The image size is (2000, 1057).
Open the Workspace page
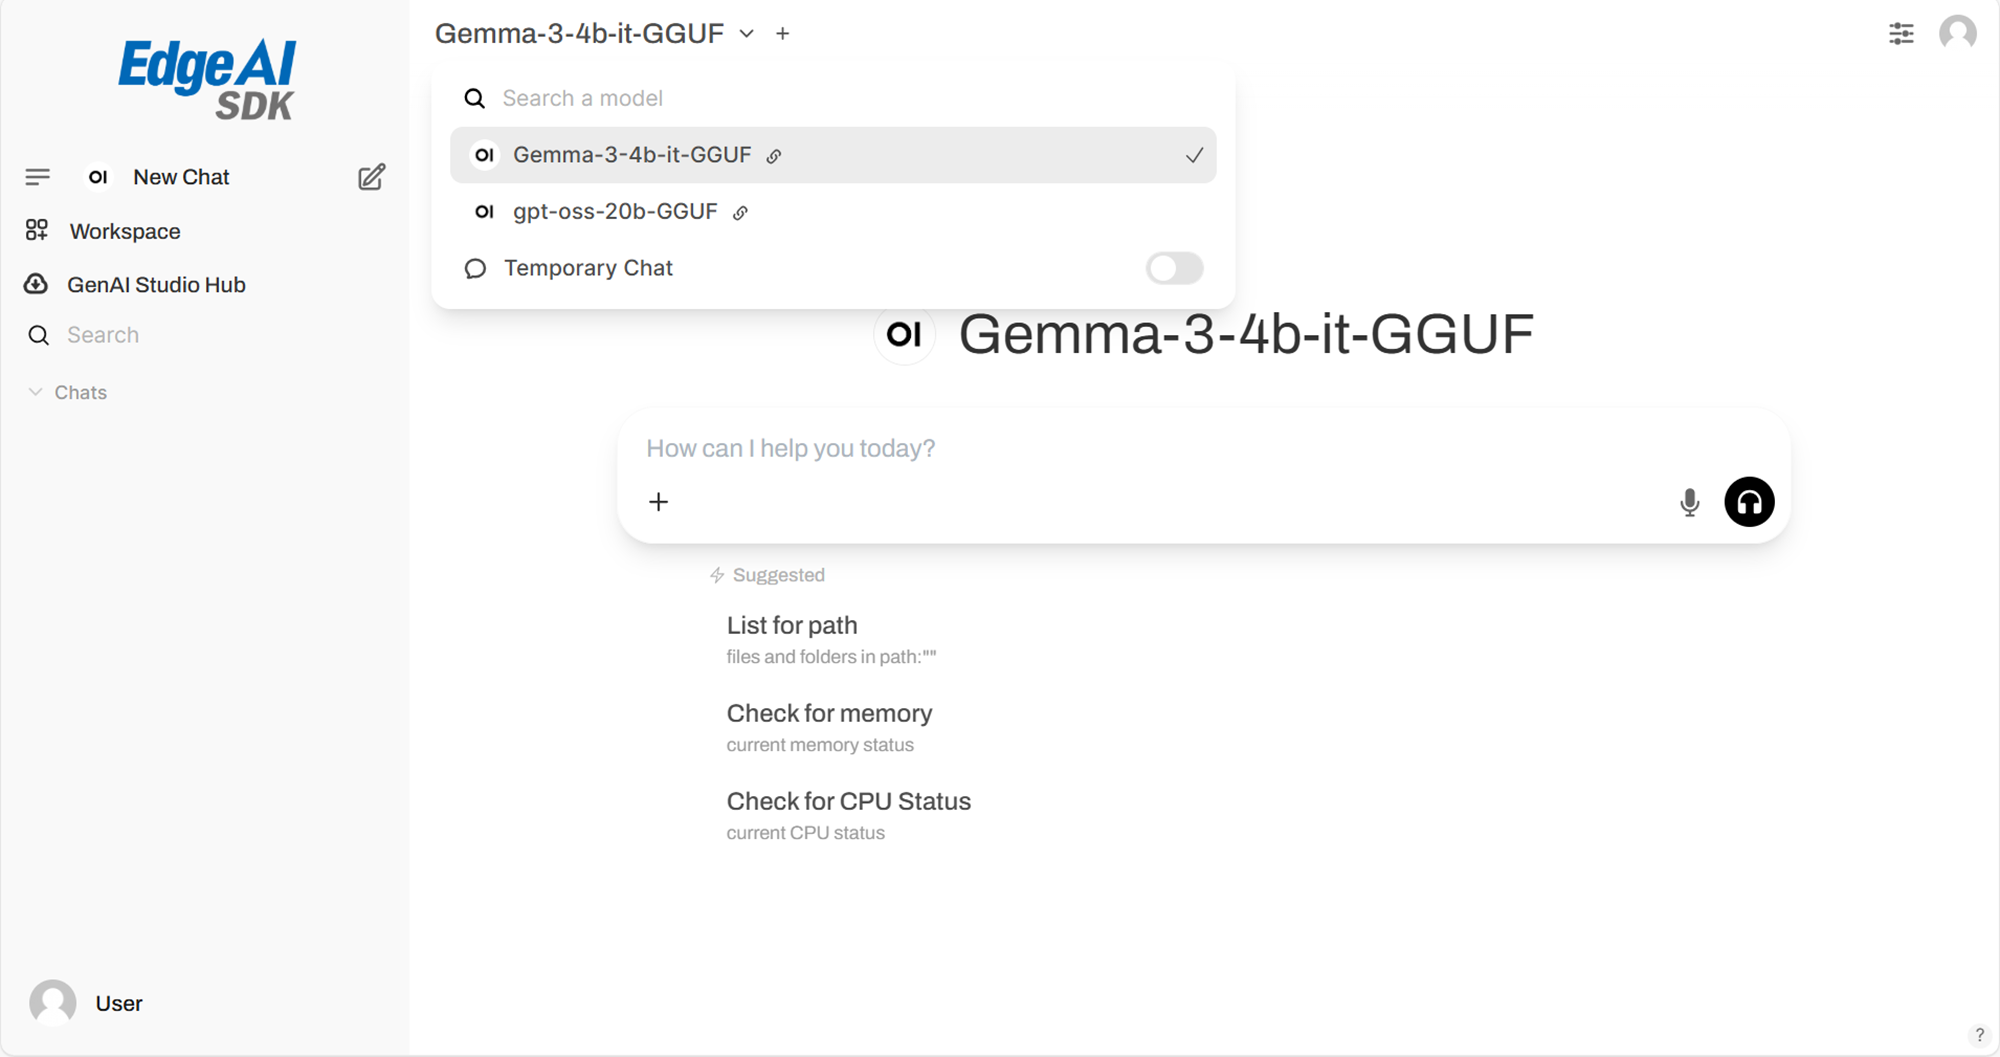pos(124,231)
